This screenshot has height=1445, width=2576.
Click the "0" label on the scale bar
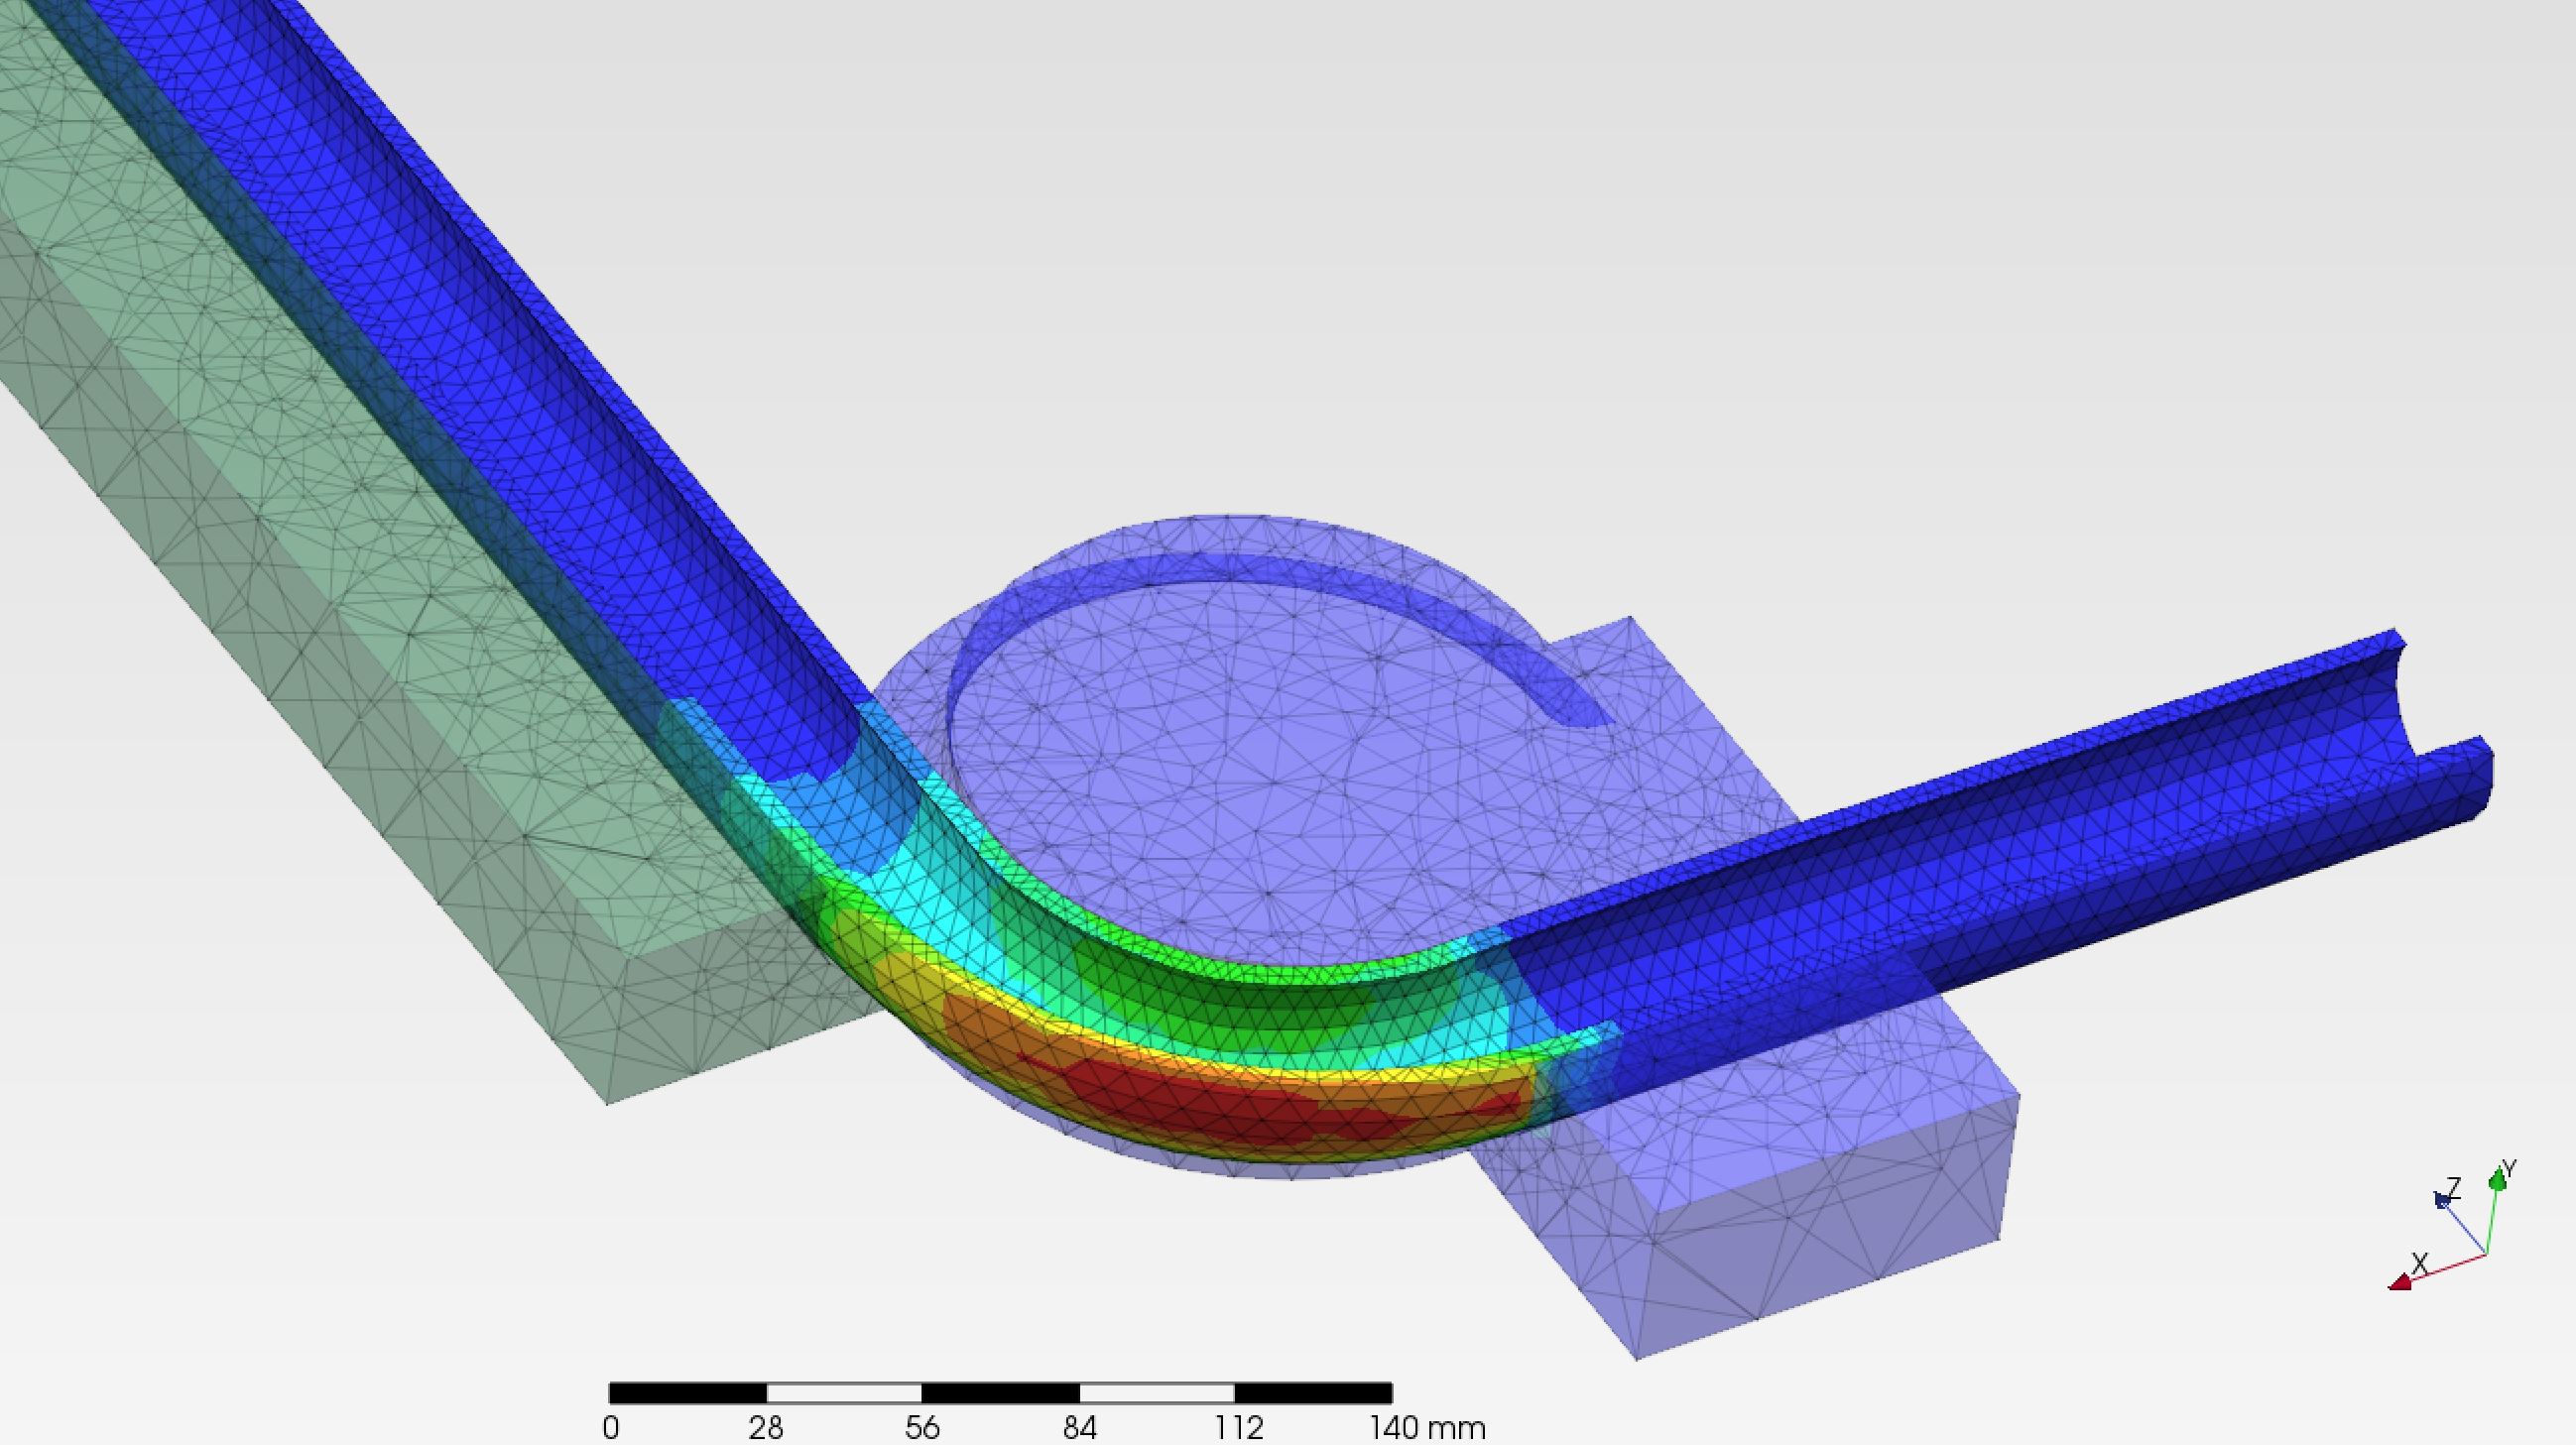611,1428
